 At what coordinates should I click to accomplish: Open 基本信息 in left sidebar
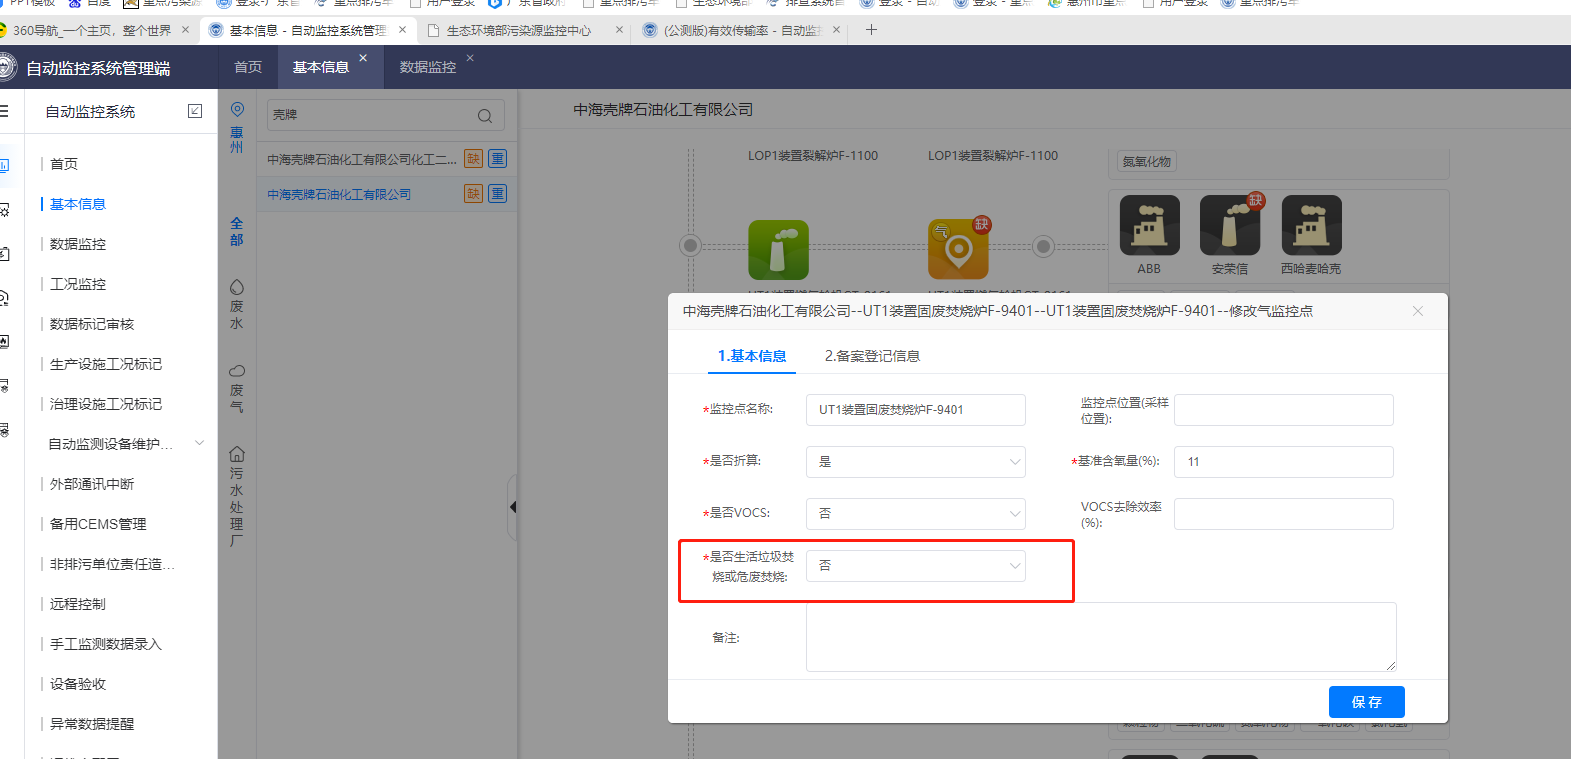(x=78, y=204)
